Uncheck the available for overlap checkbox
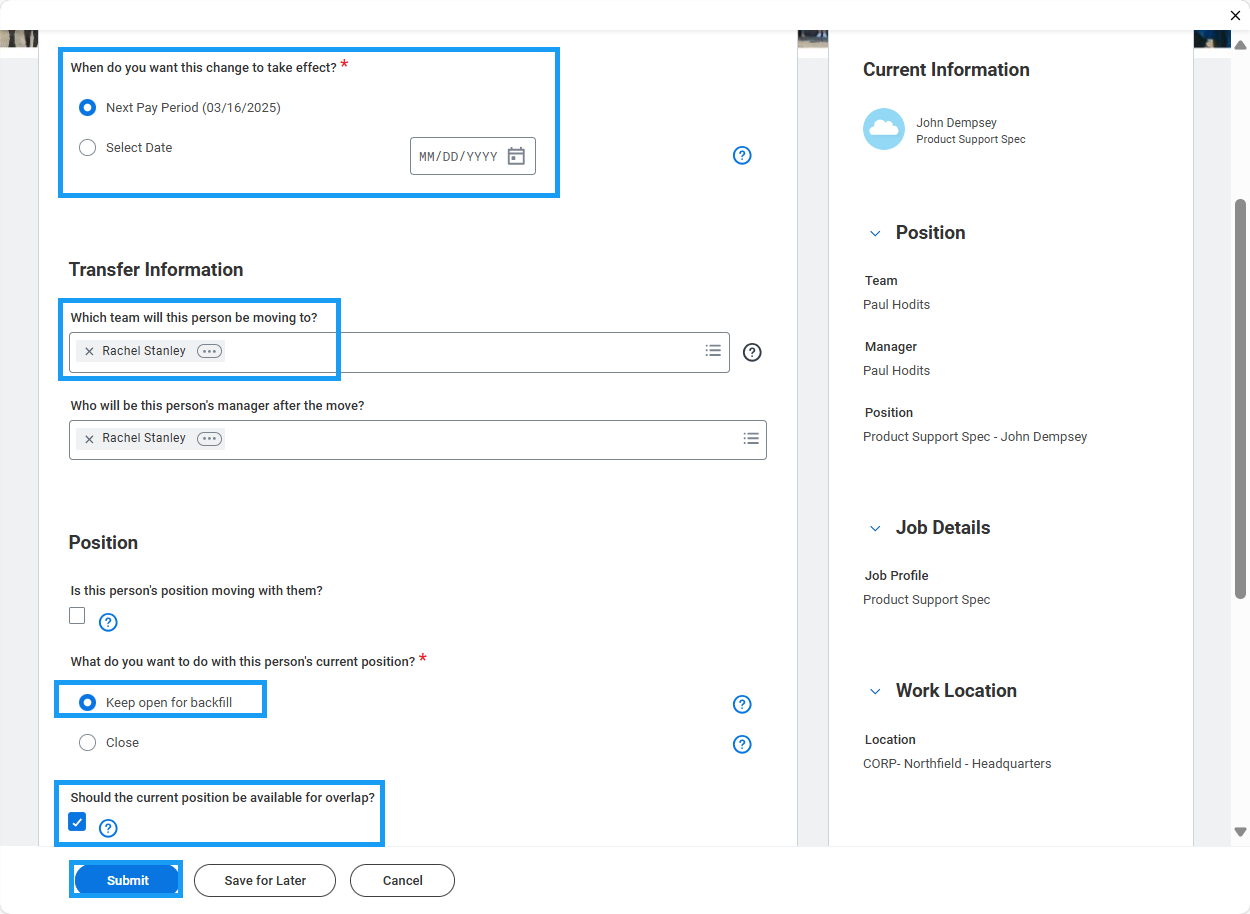The width and height of the screenshot is (1250, 914). tap(77, 822)
